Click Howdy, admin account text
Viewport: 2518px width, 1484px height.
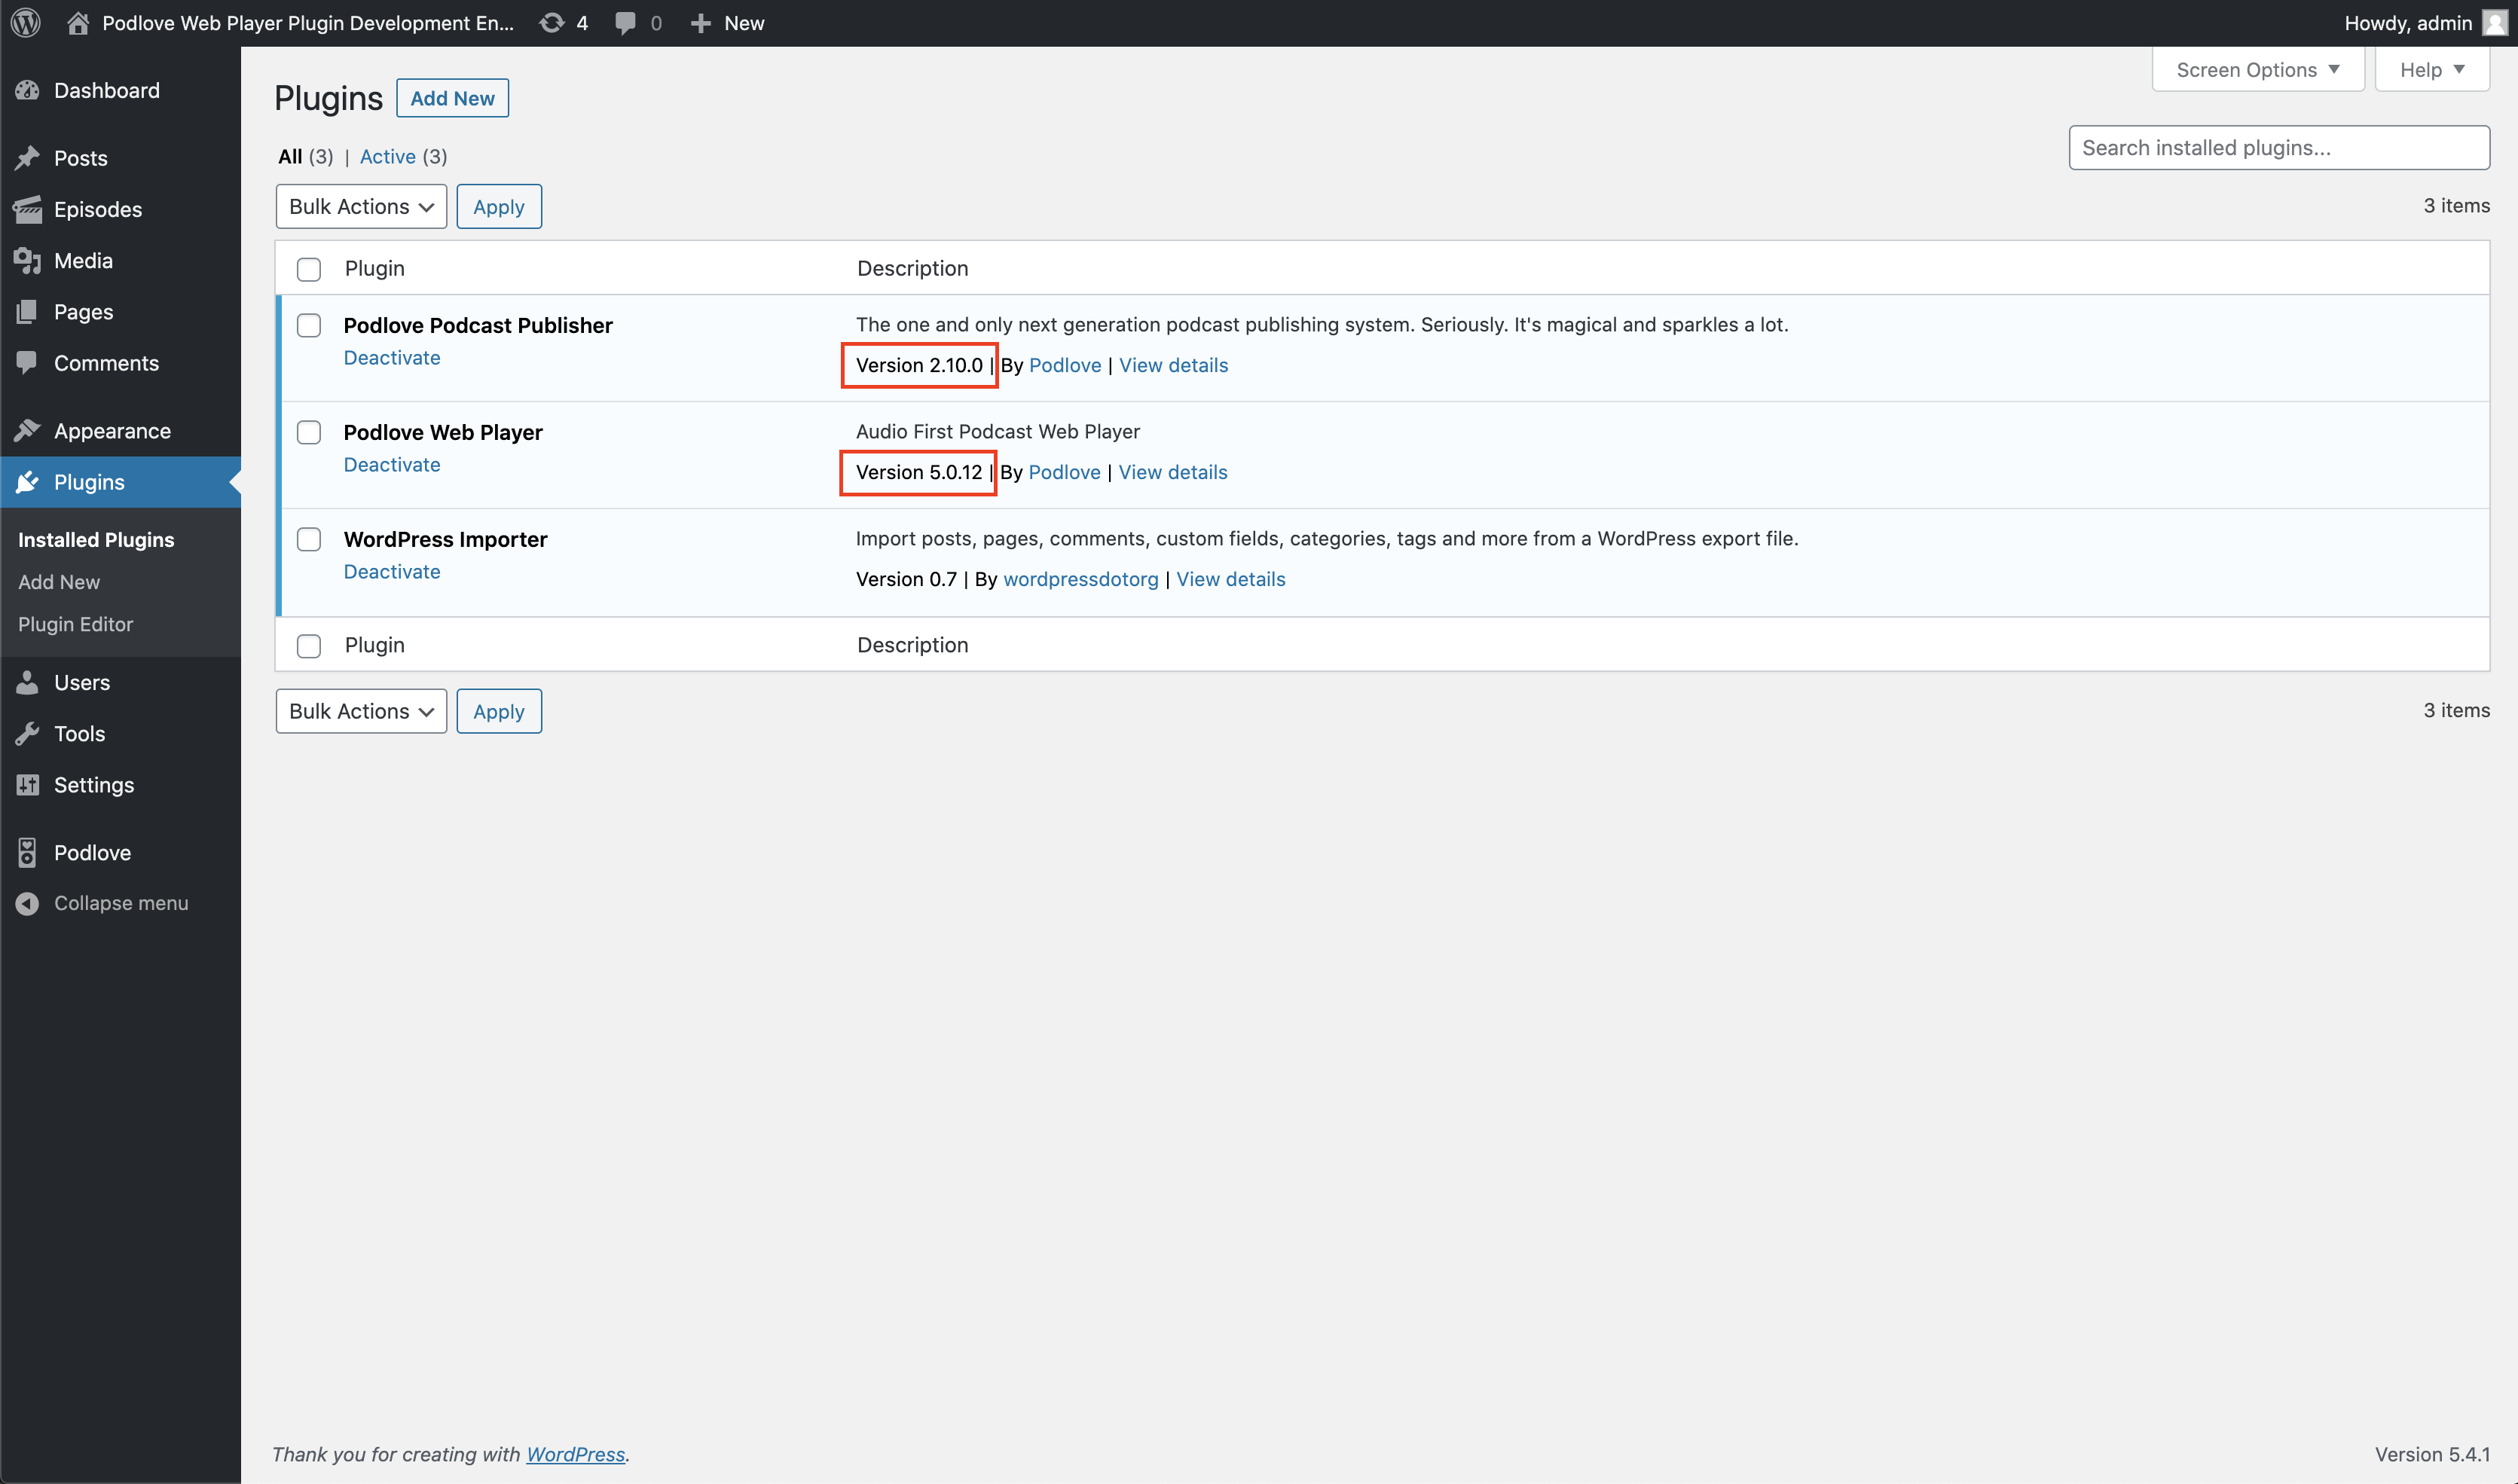click(2407, 23)
